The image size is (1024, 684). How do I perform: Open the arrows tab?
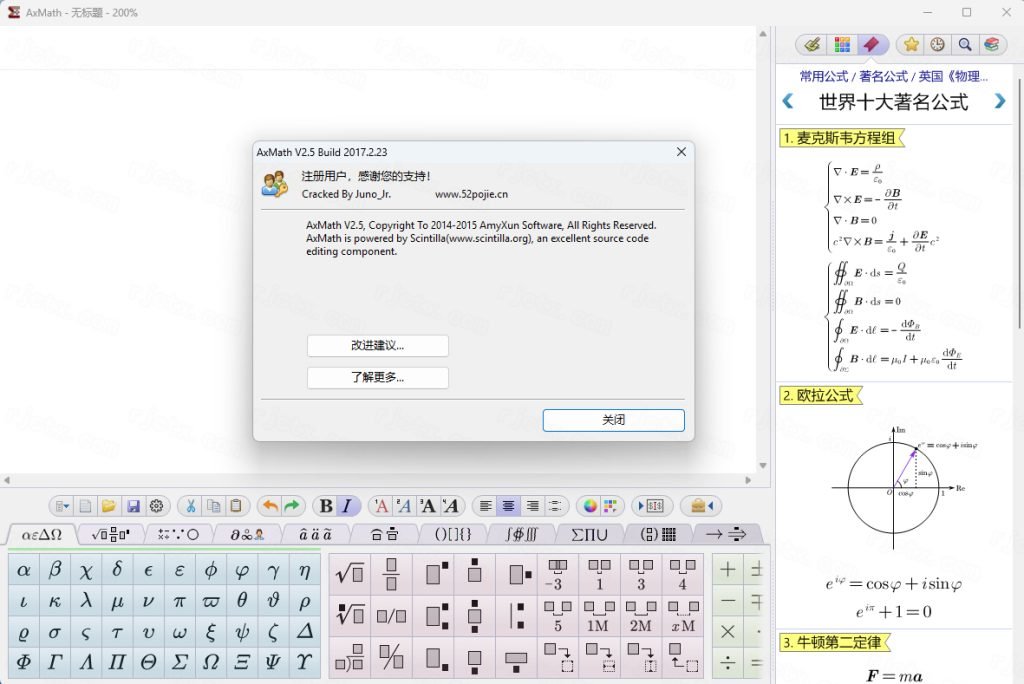tap(726, 534)
